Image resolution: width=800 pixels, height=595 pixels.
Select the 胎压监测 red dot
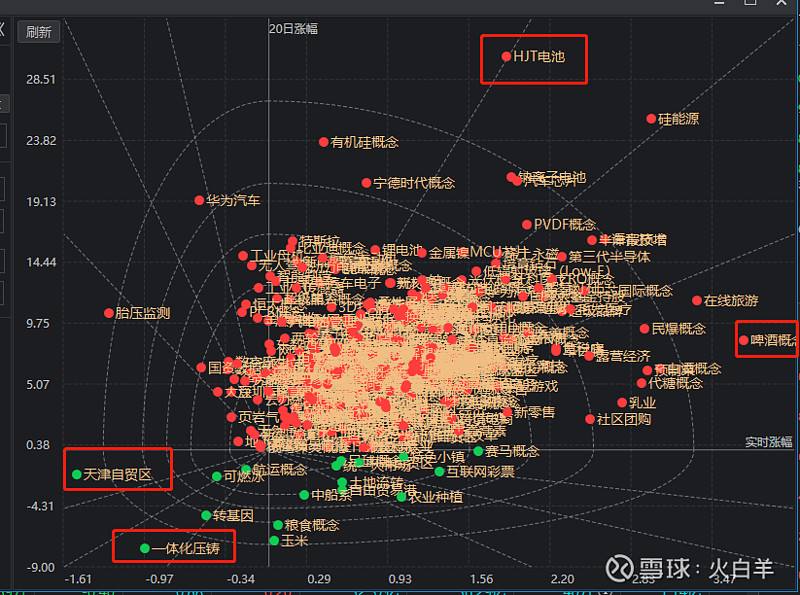click(x=109, y=313)
